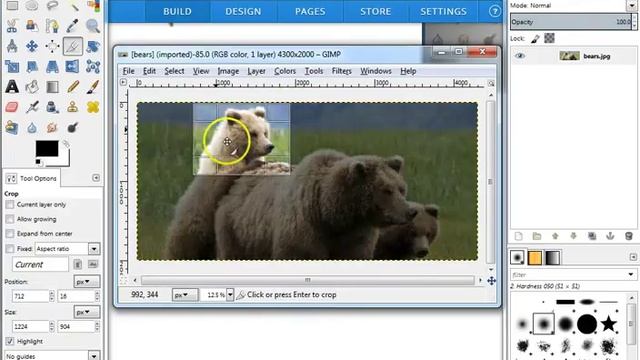Open the layer Mode dropdown

(x=631, y=5)
